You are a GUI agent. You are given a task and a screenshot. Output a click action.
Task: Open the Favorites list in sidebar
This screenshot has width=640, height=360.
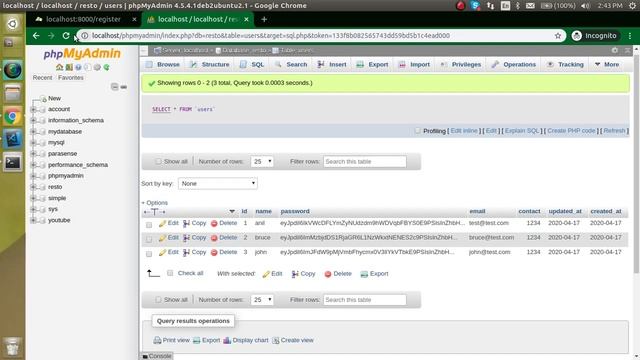(71, 78)
